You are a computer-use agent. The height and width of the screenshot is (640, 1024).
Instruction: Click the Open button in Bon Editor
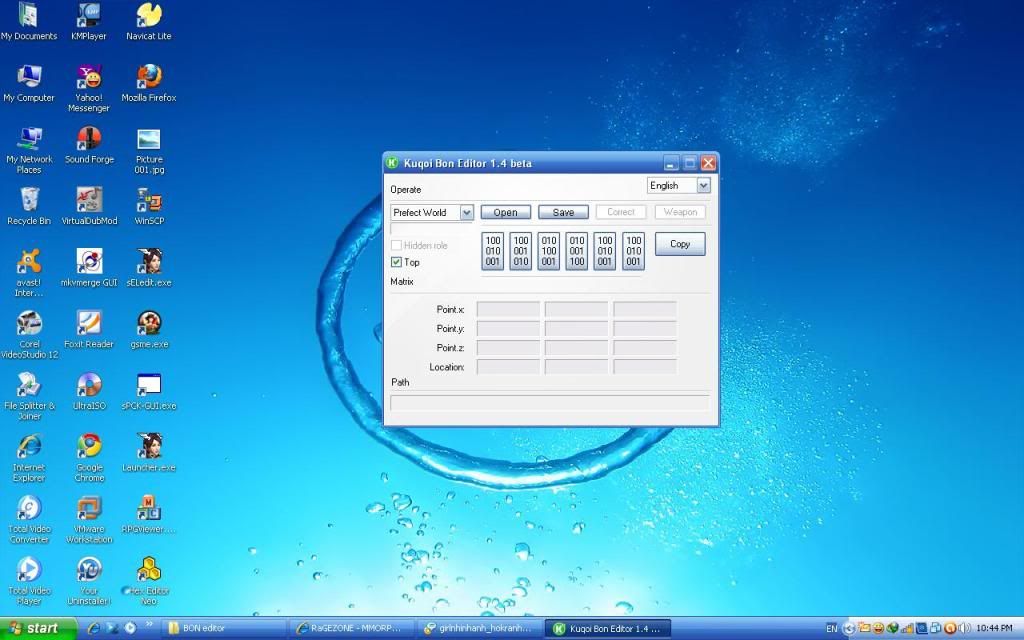[x=505, y=212]
